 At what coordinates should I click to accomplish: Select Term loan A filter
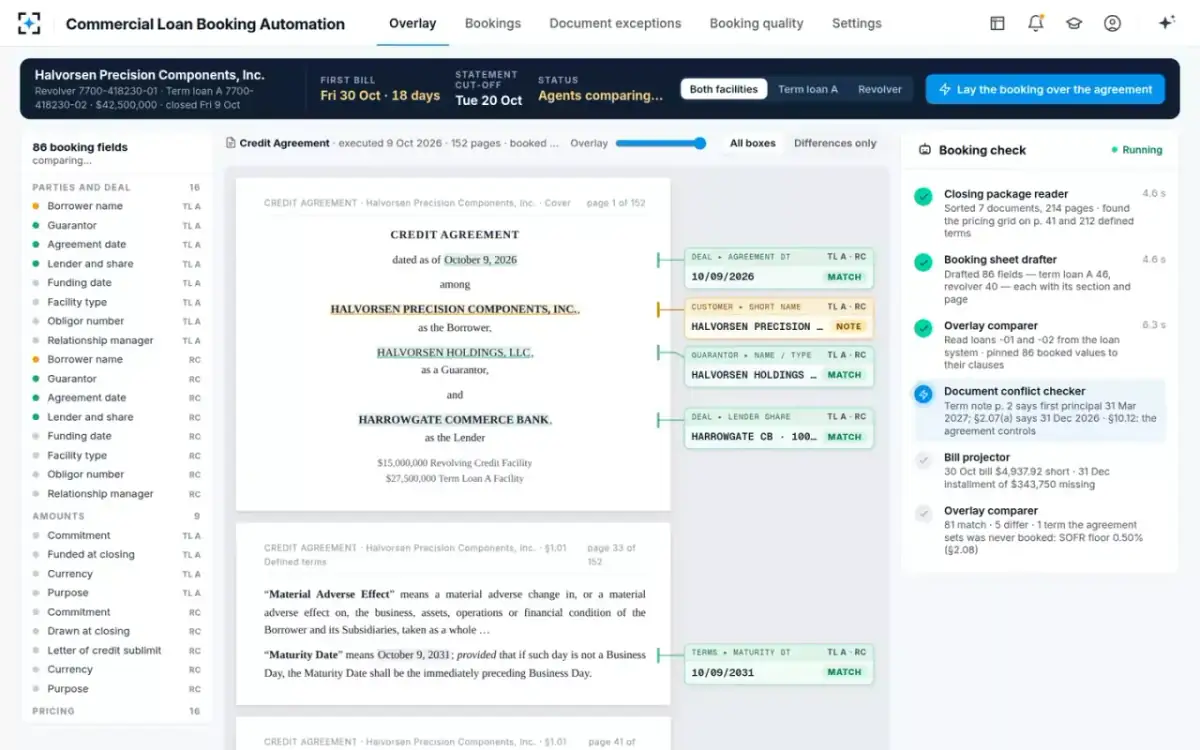pos(808,89)
